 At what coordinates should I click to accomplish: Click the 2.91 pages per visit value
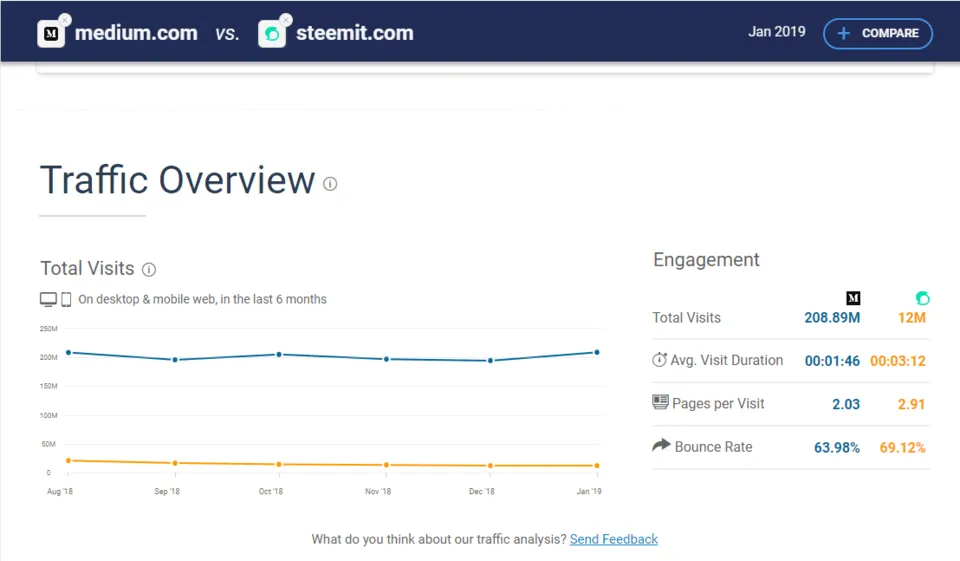[x=911, y=404]
